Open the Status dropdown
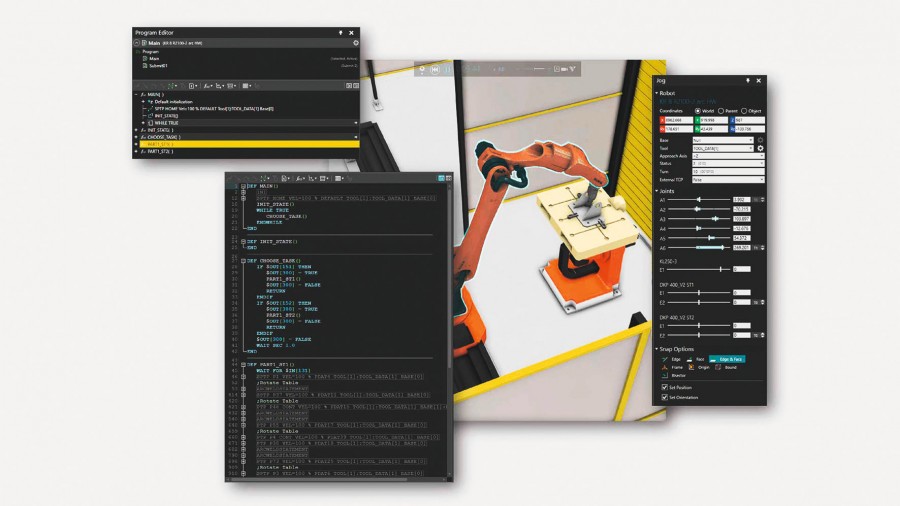The image size is (900, 506). tap(728, 164)
